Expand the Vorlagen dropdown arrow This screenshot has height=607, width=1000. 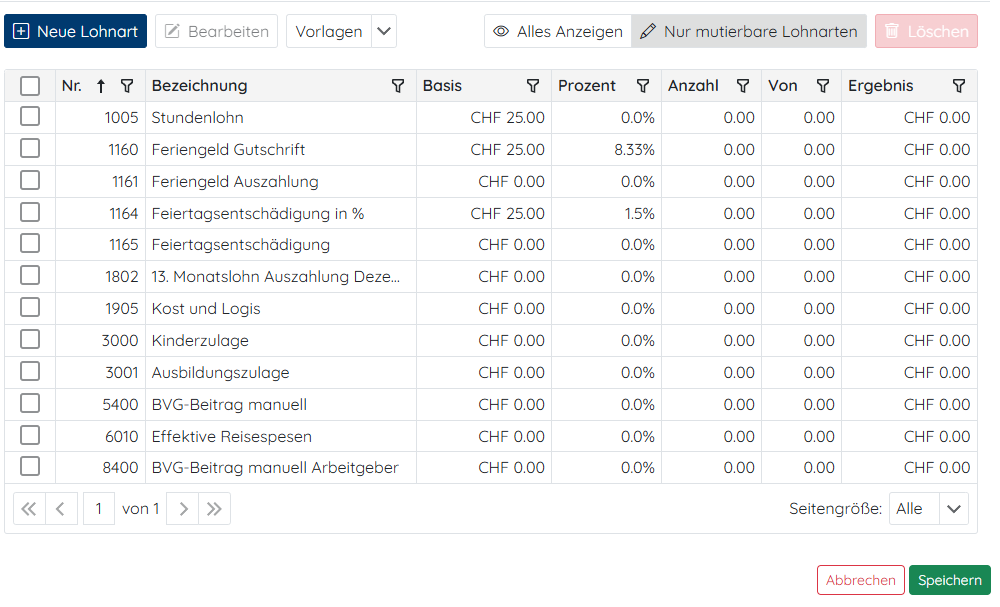pos(384,31)
